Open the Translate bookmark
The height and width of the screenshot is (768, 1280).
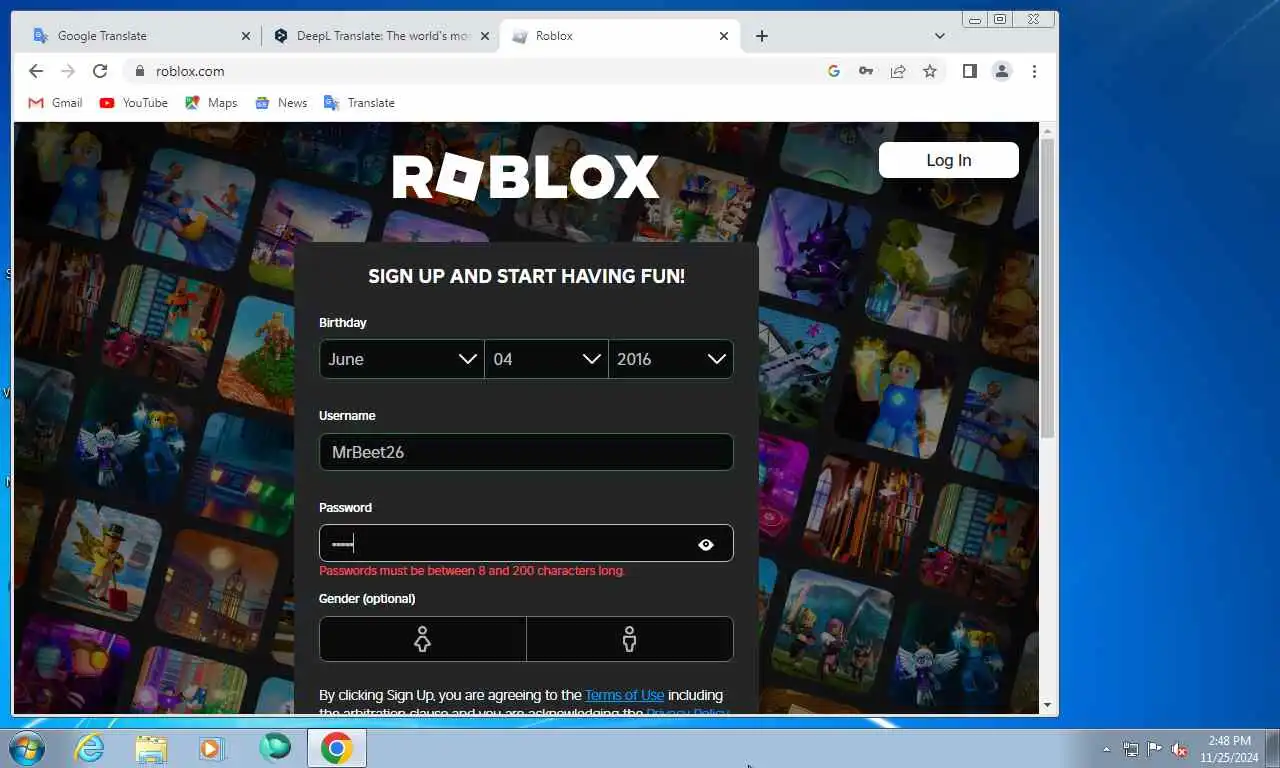(359, 103)
